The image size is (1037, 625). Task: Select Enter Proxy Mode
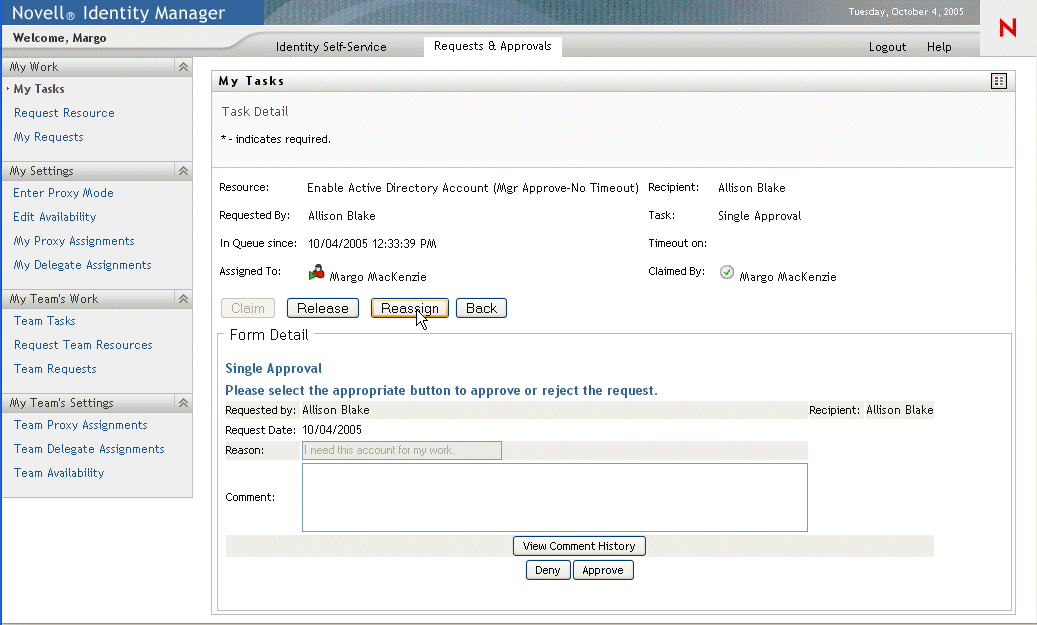pos(63,192)
